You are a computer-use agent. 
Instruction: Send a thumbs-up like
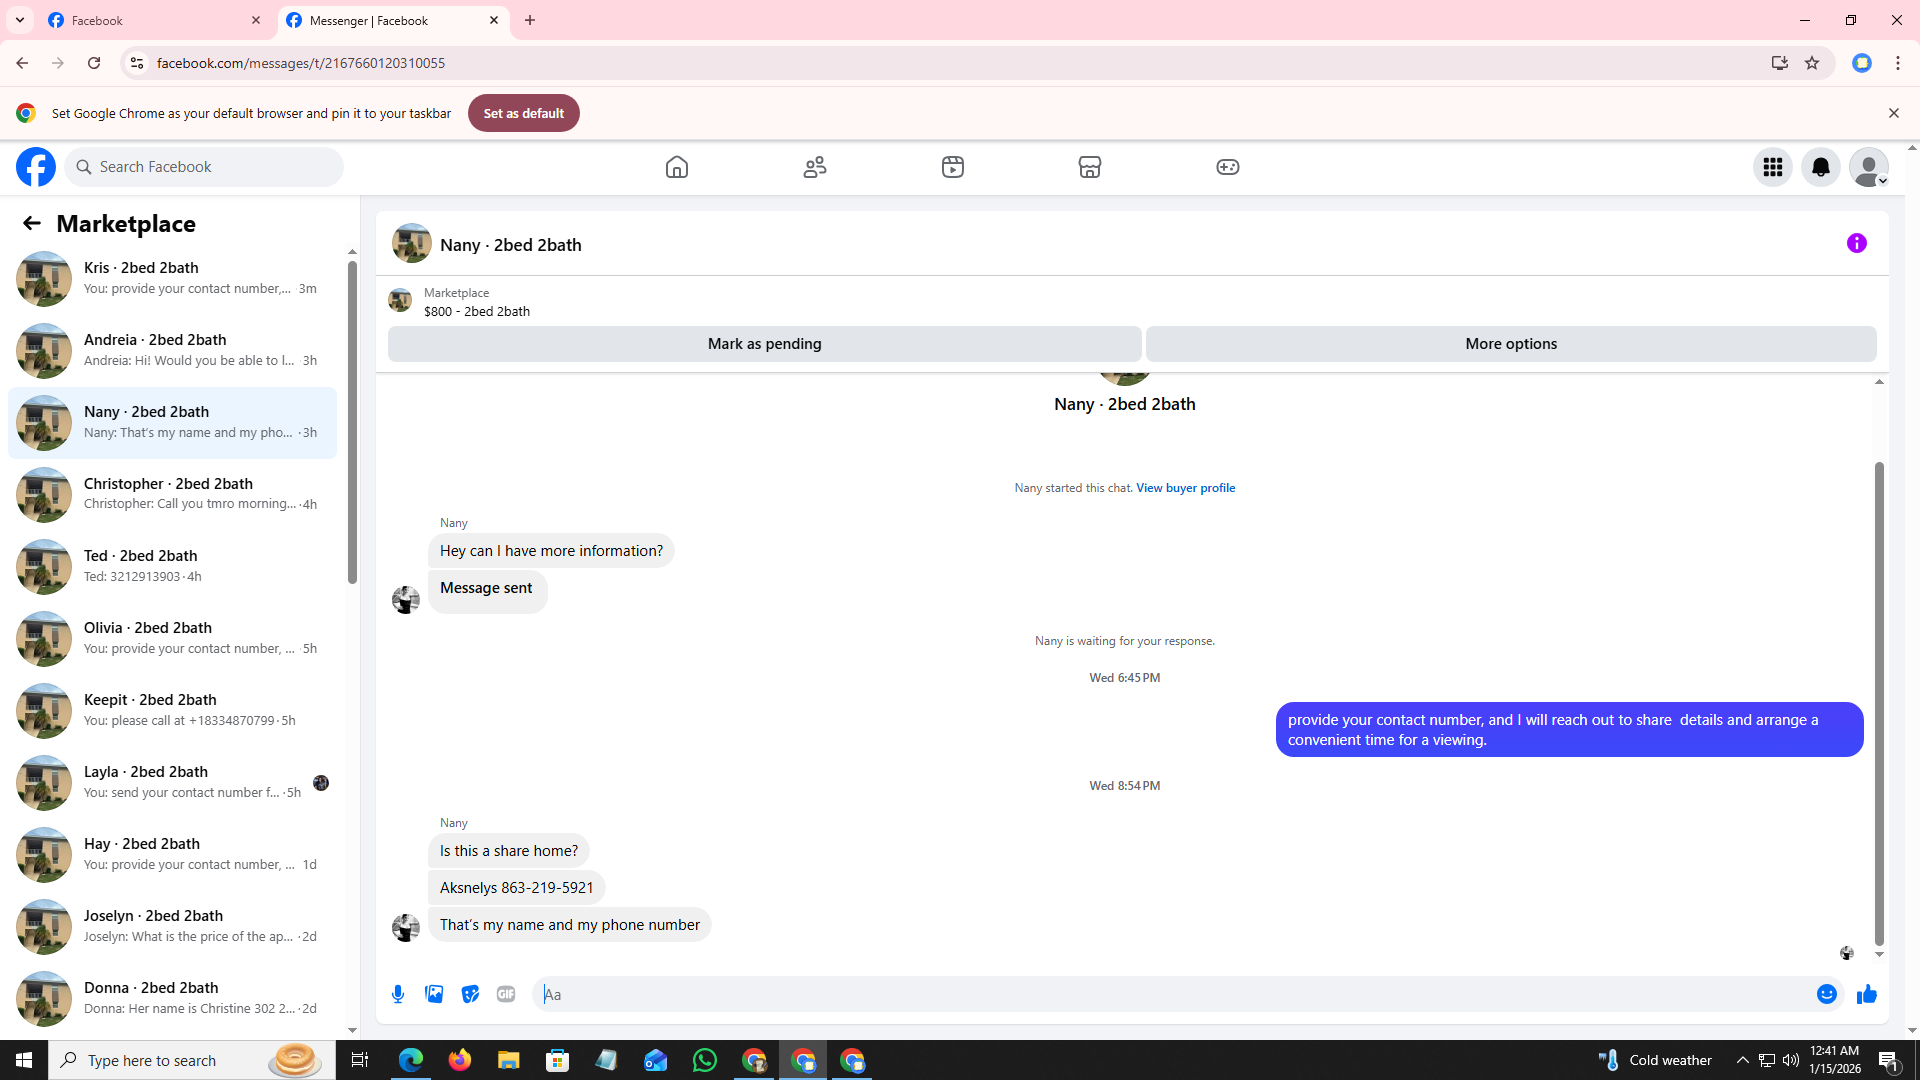point(1866,994)
